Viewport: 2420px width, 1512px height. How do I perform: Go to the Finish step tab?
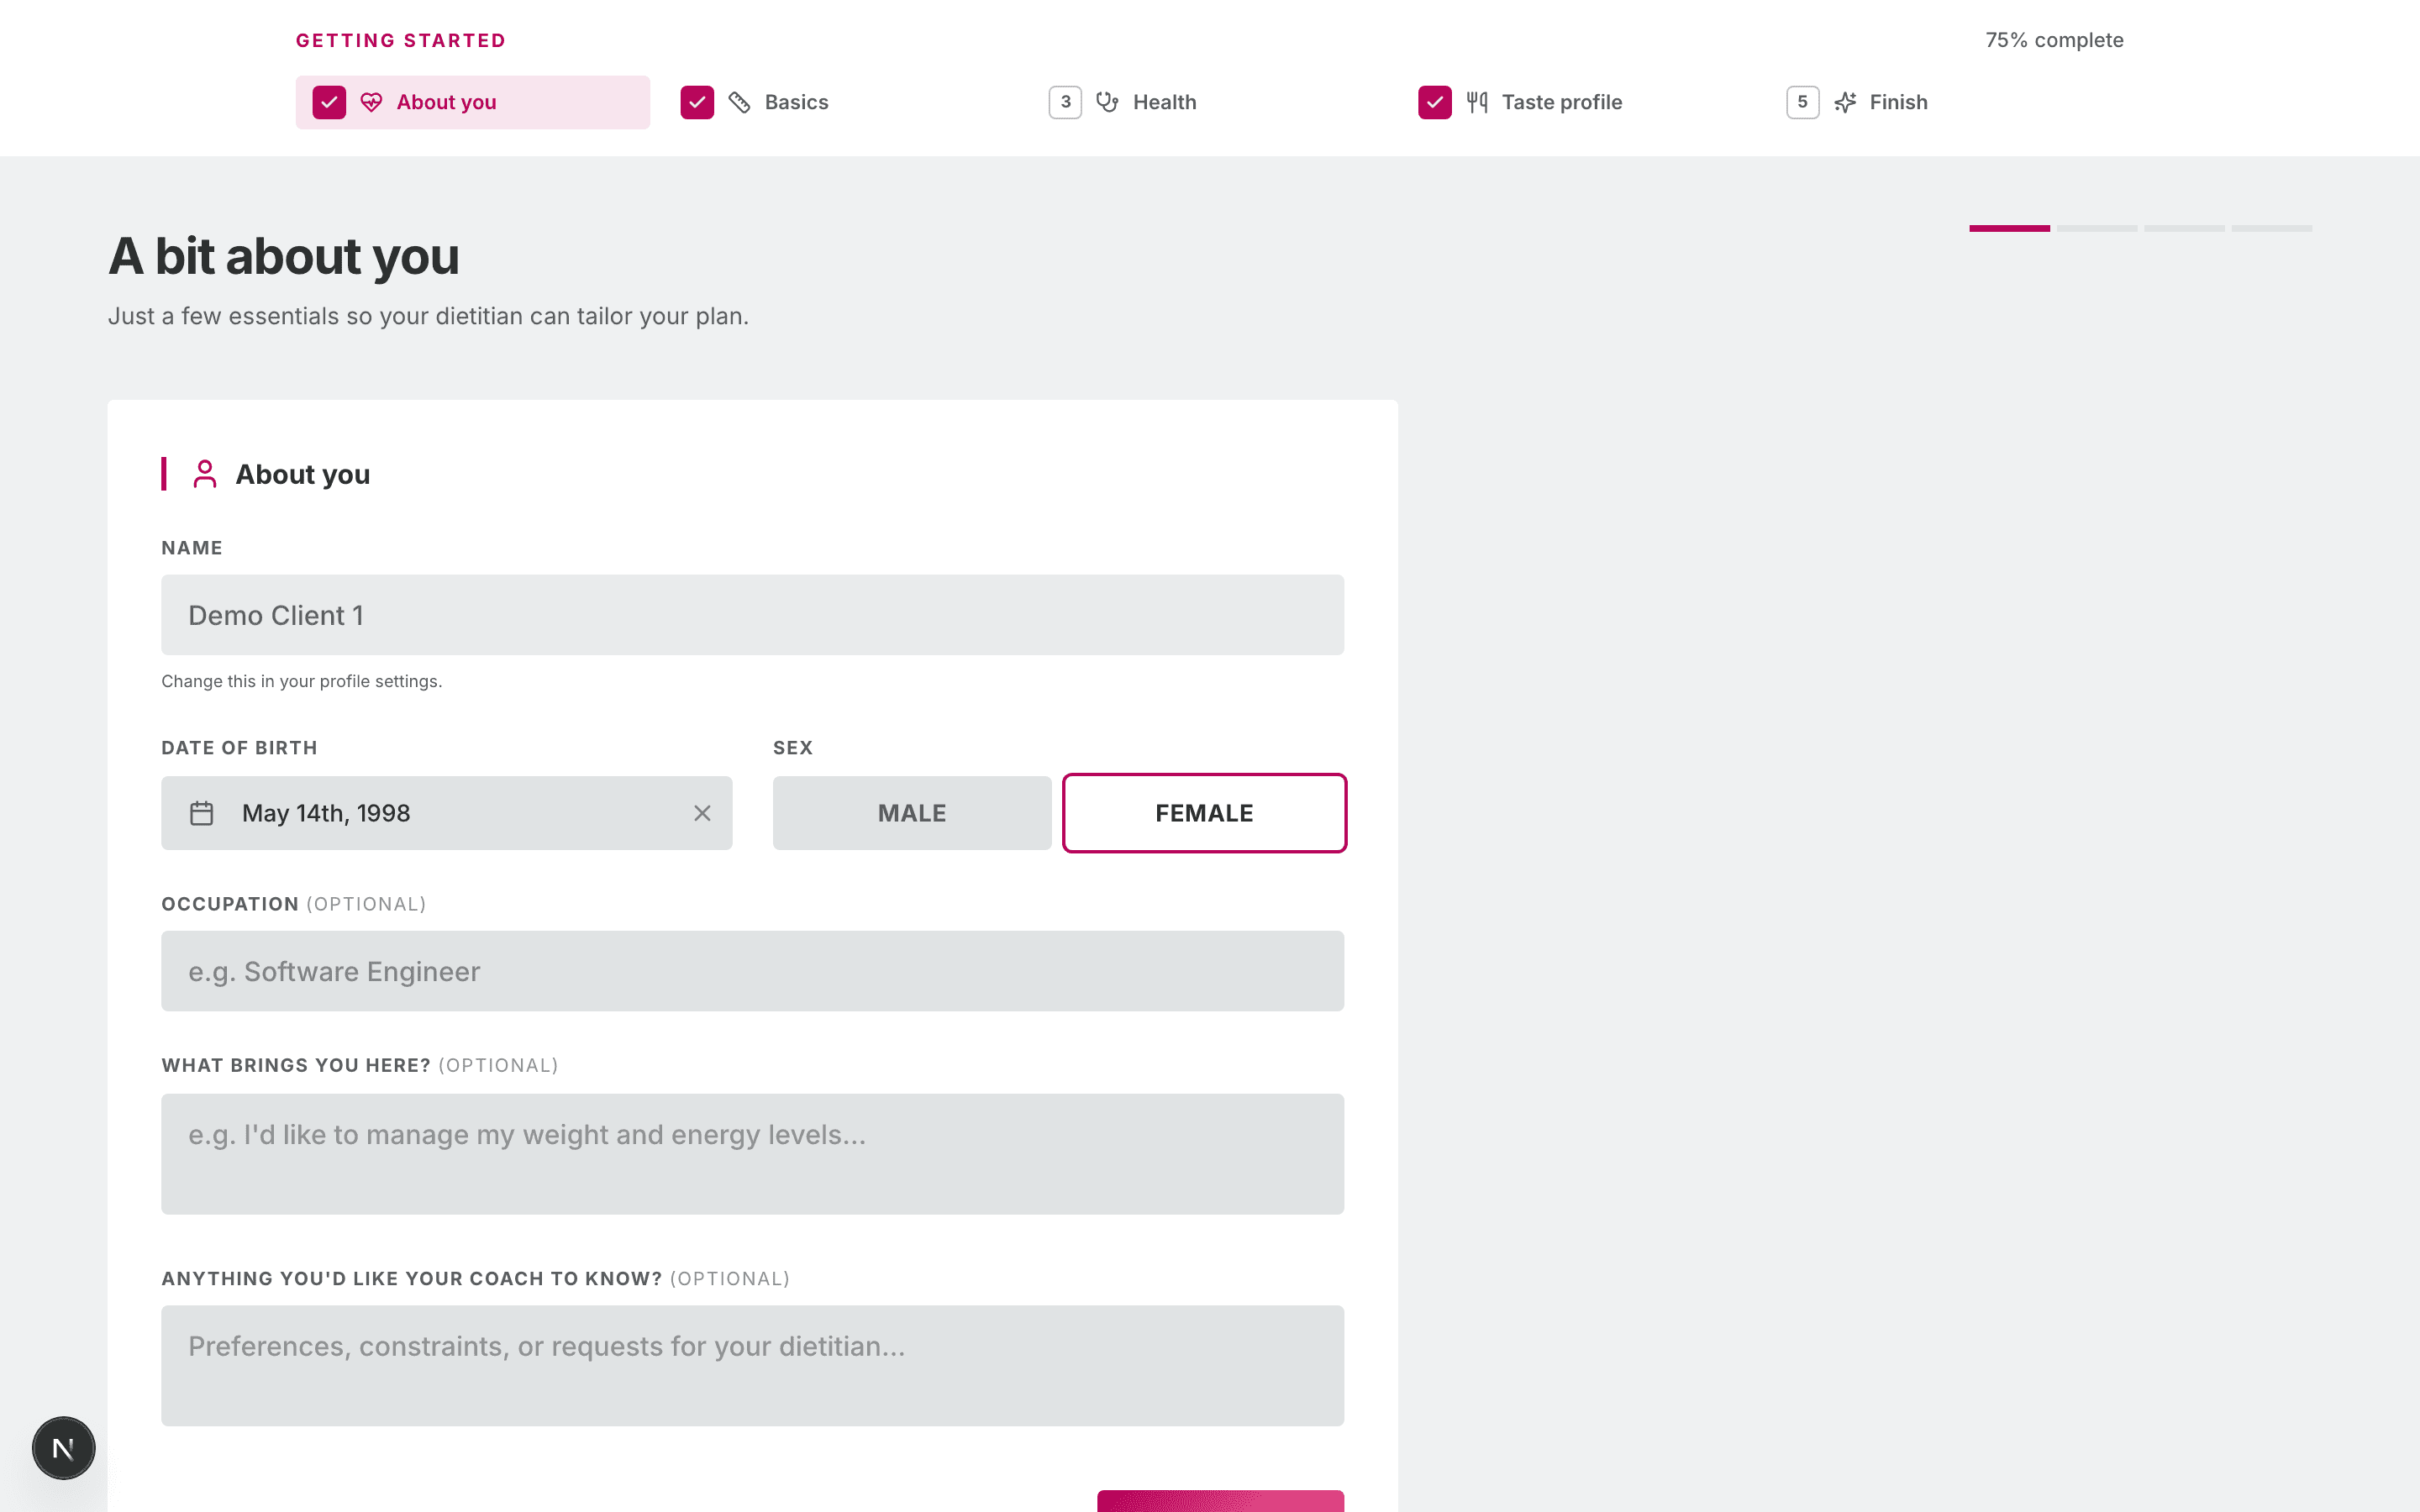click(x=1947, y=102)
